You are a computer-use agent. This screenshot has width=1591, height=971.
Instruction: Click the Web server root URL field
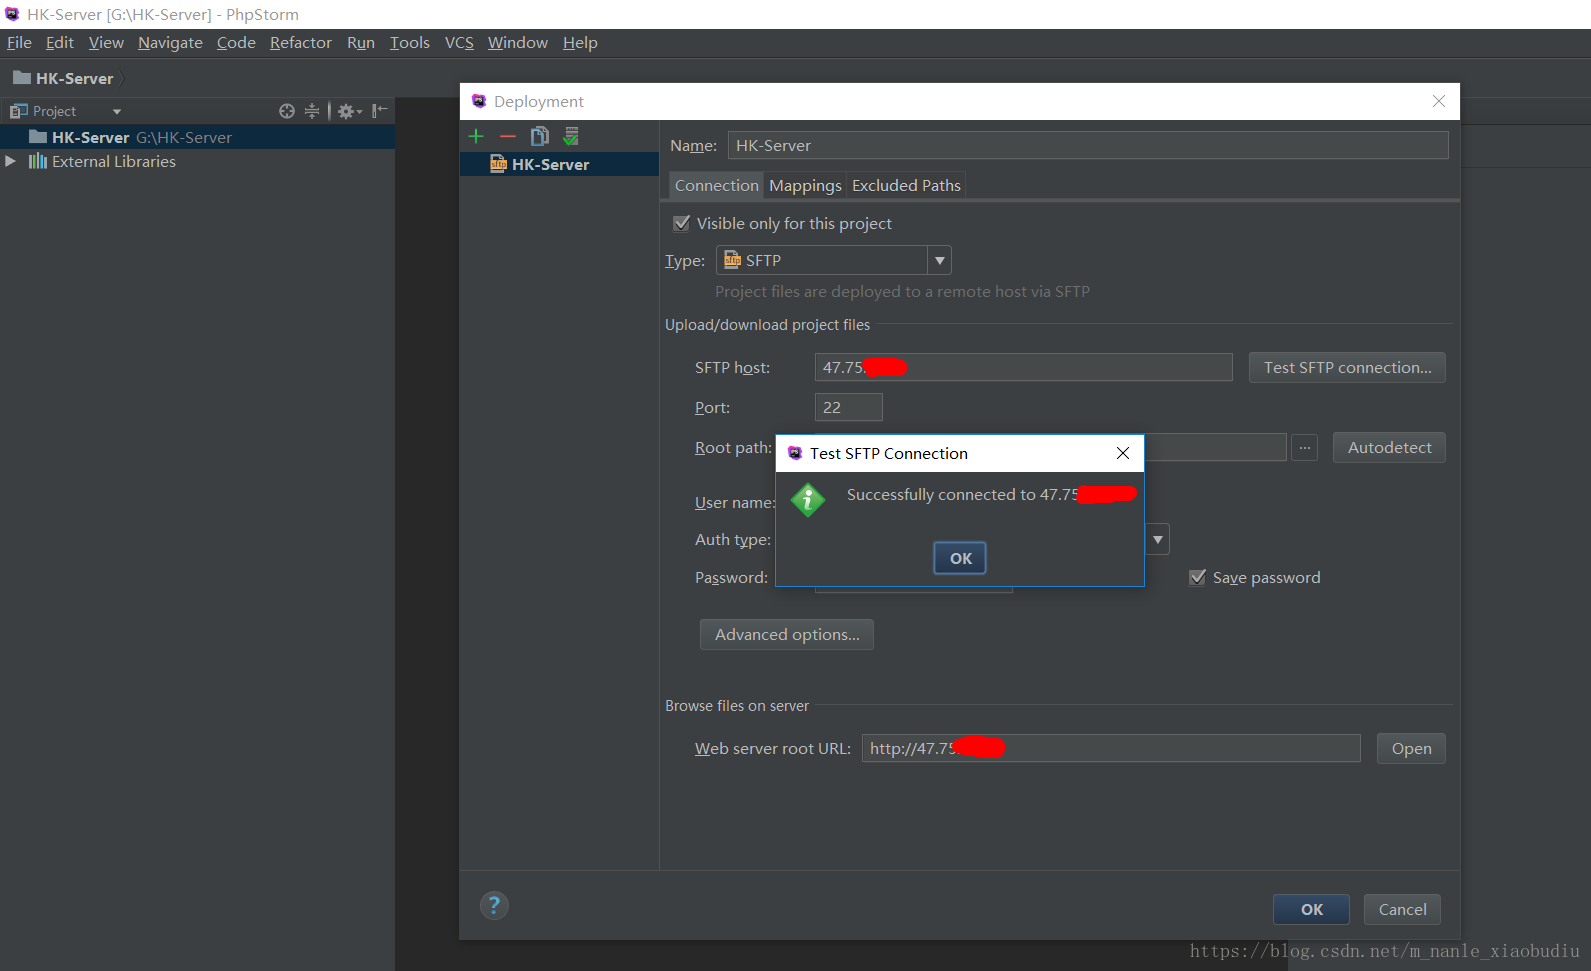click(x=1111, y=748)
